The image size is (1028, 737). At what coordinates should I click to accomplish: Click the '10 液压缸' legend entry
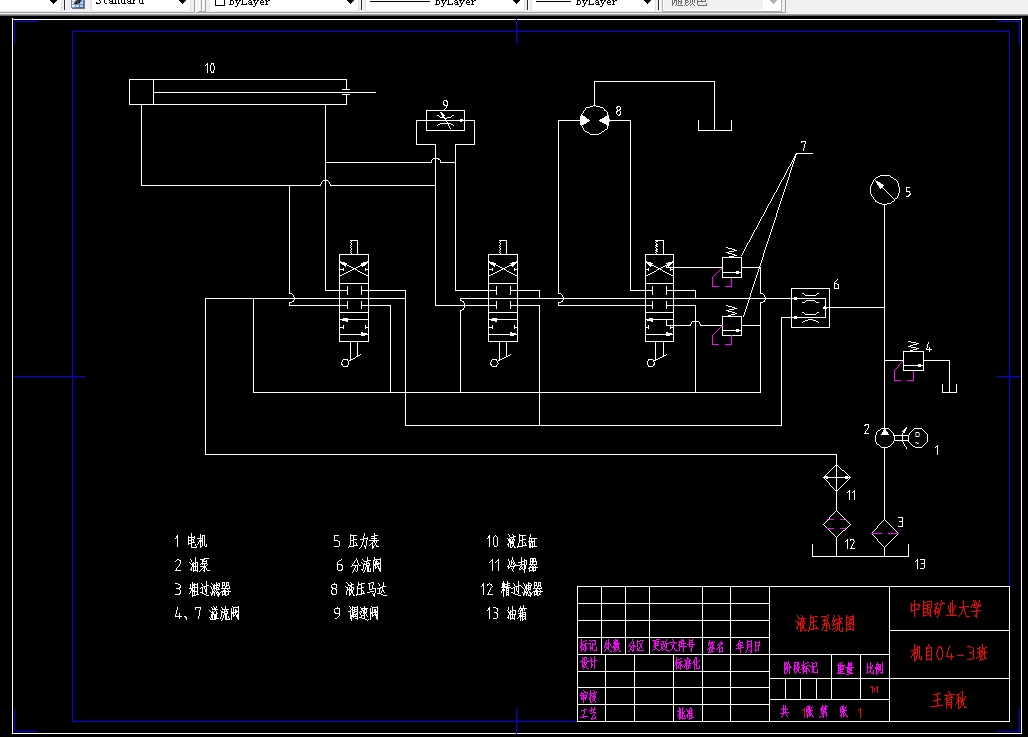pos(511,542)
